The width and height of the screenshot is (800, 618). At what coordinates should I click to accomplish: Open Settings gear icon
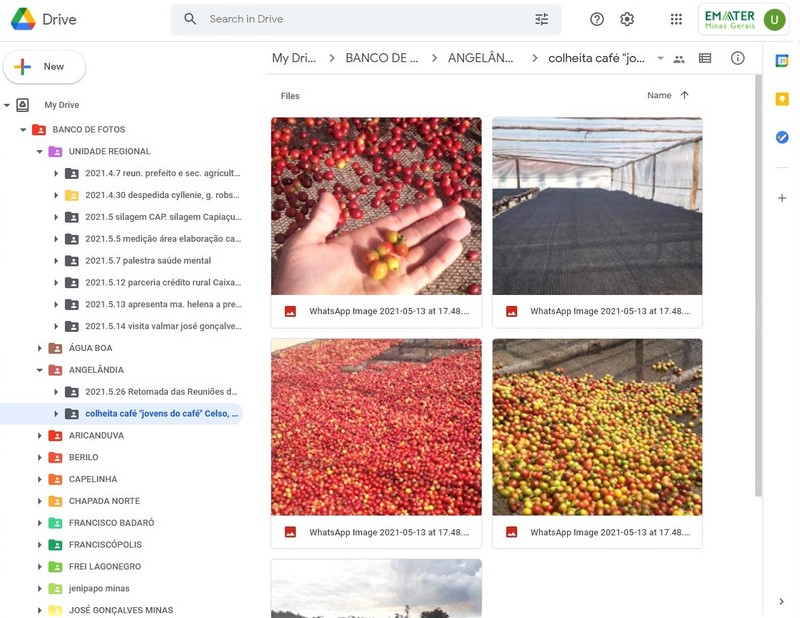[x=627, y=19]
